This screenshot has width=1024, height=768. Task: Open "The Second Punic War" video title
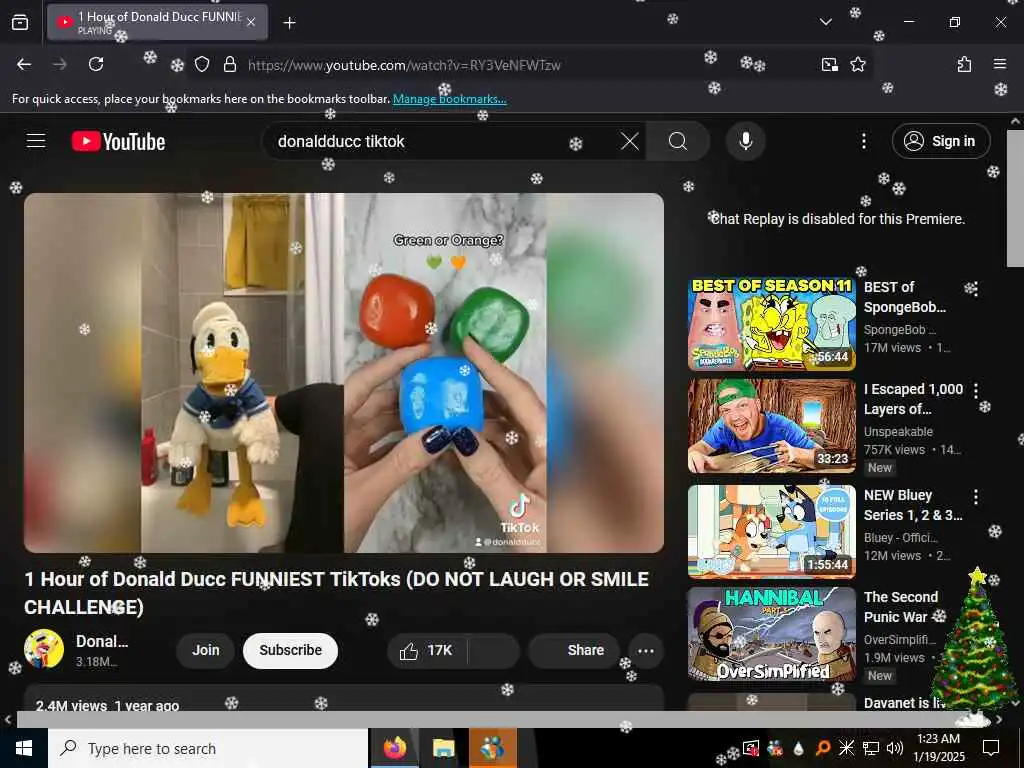pyautogui.click(x=901, y=607)
